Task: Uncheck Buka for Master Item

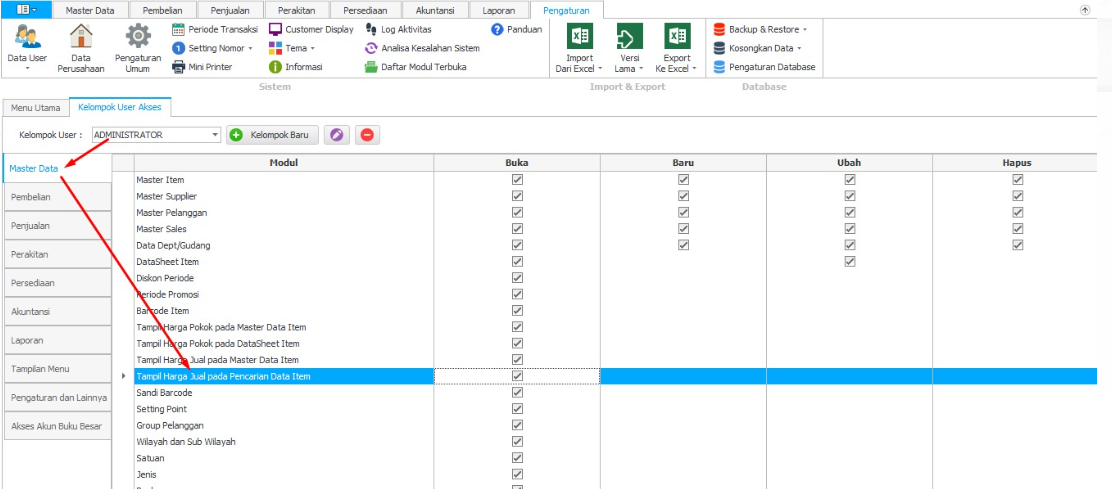Action: point(517,180)
